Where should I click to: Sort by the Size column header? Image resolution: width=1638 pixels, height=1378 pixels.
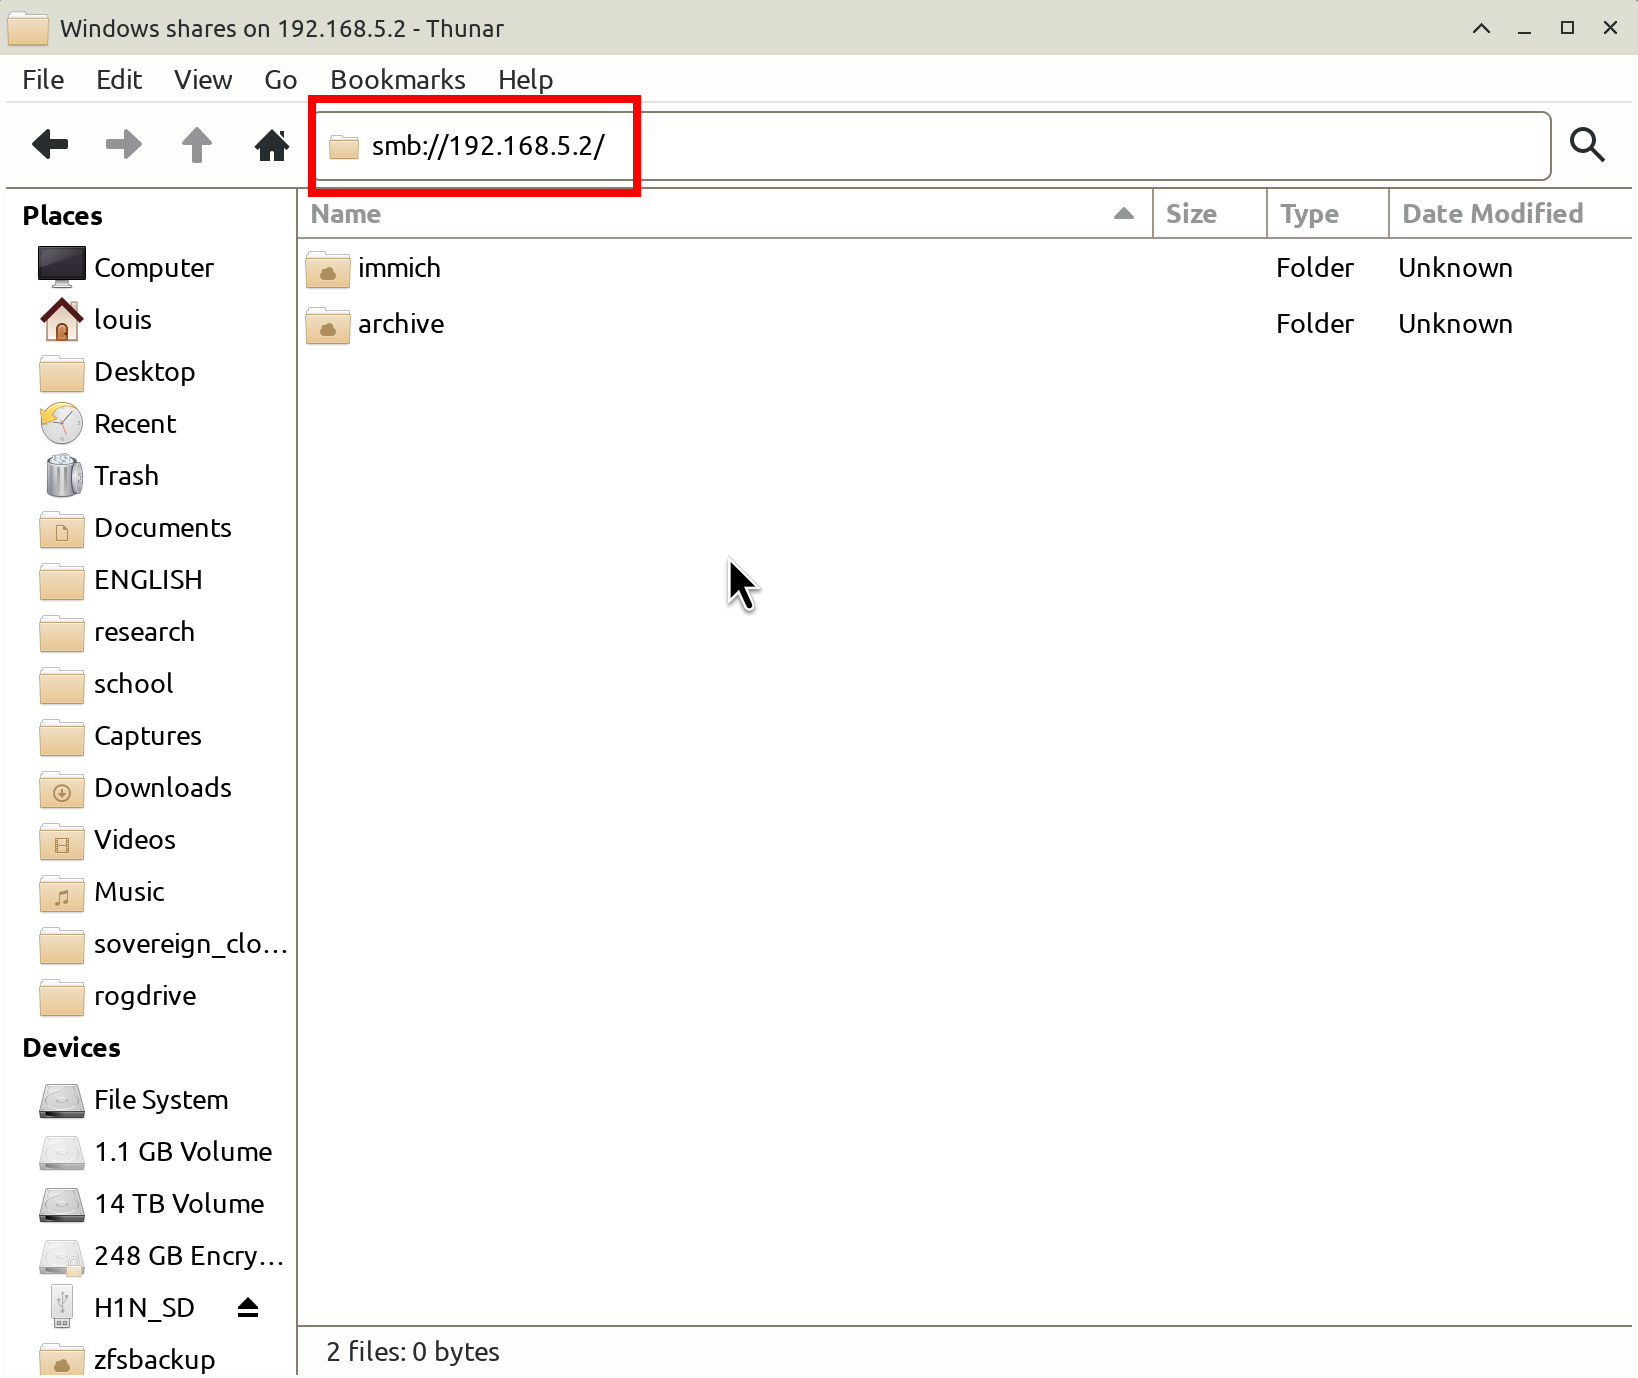[x=1210, y=214]
